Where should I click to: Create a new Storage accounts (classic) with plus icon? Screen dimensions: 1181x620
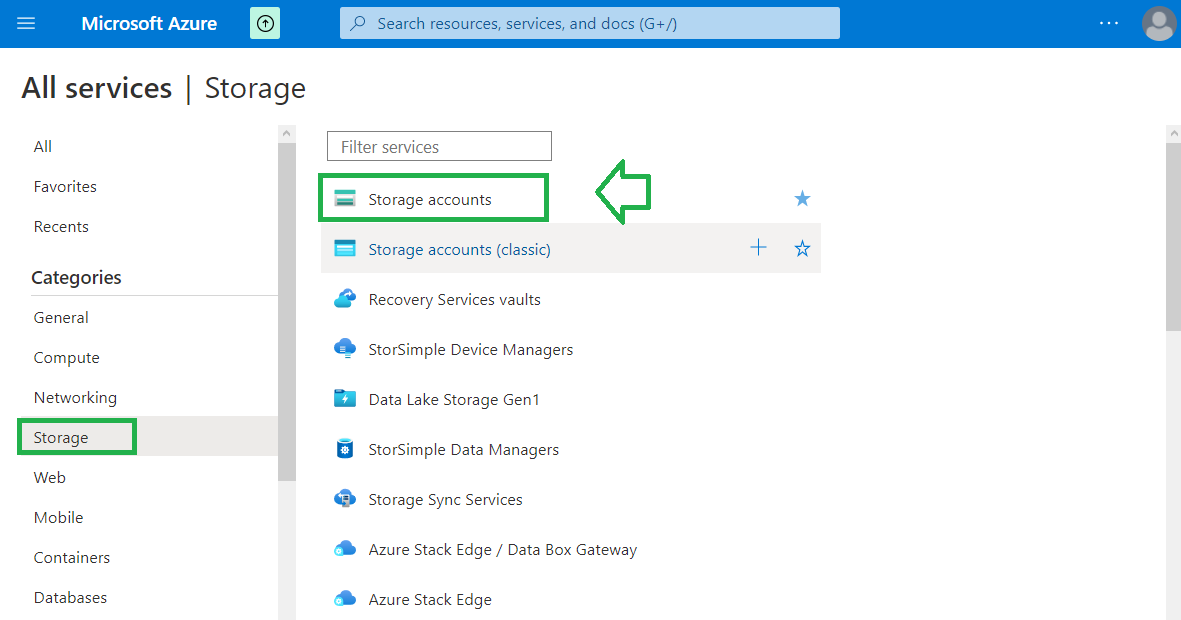(758, 248)
